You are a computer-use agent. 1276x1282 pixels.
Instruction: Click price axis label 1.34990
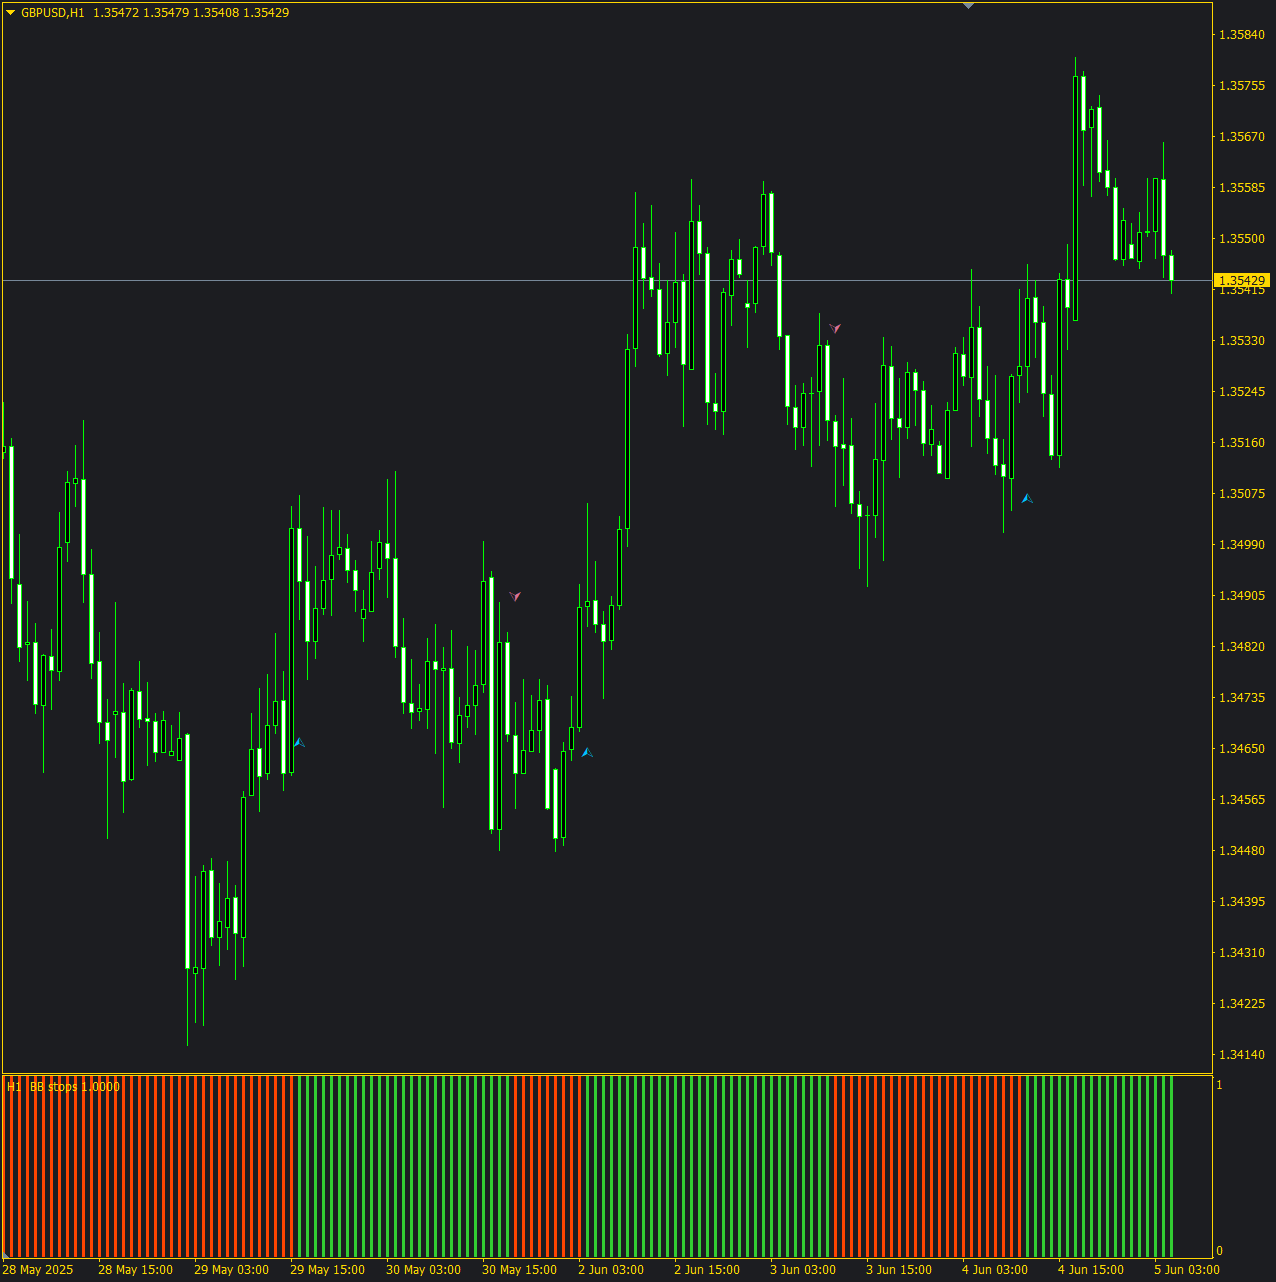(1241, 545)
